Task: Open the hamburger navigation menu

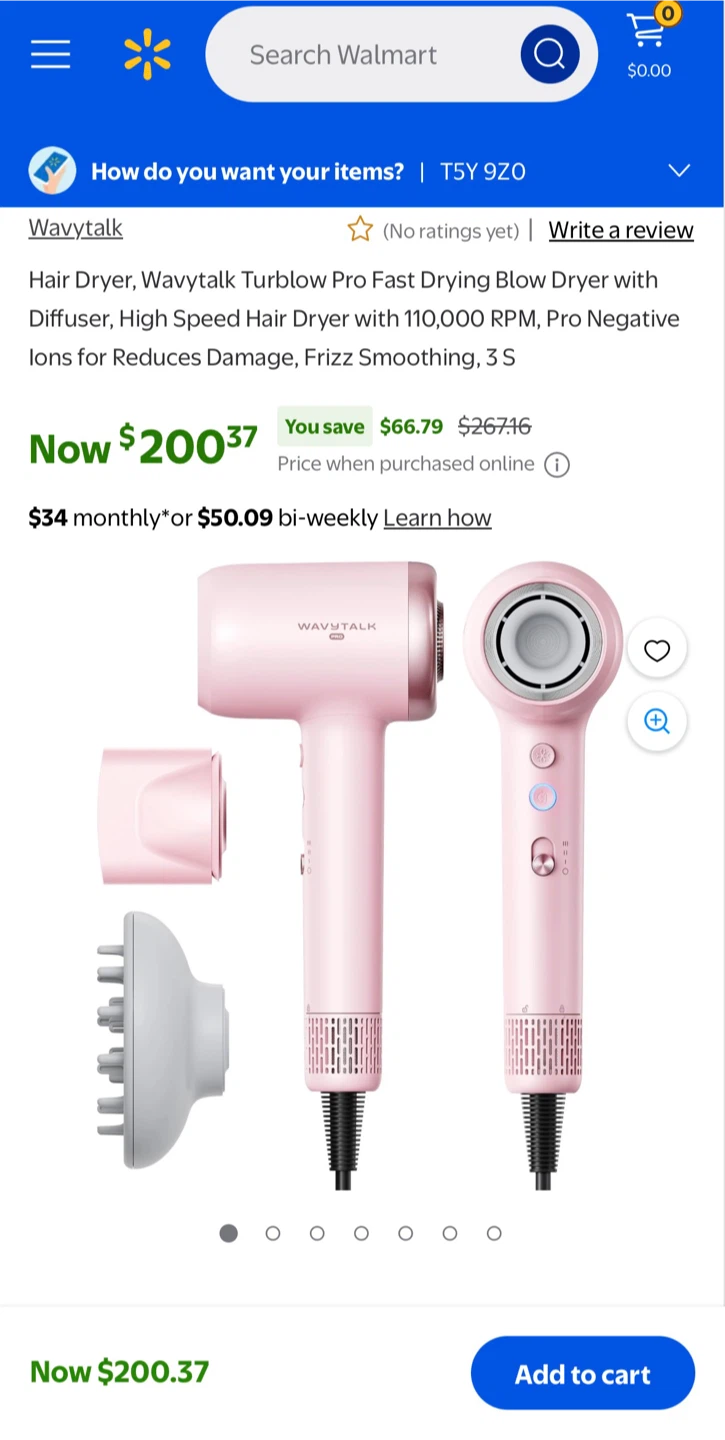Action: pos(50,54)
